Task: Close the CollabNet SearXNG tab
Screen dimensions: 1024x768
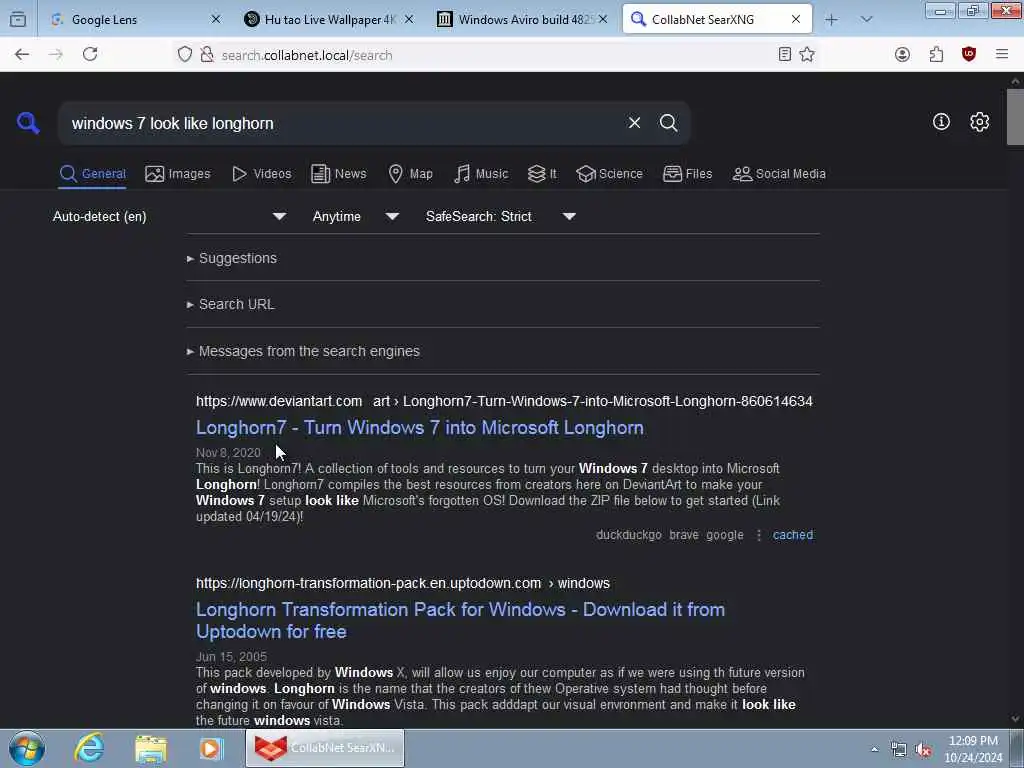Action: [x=796, y=20]
